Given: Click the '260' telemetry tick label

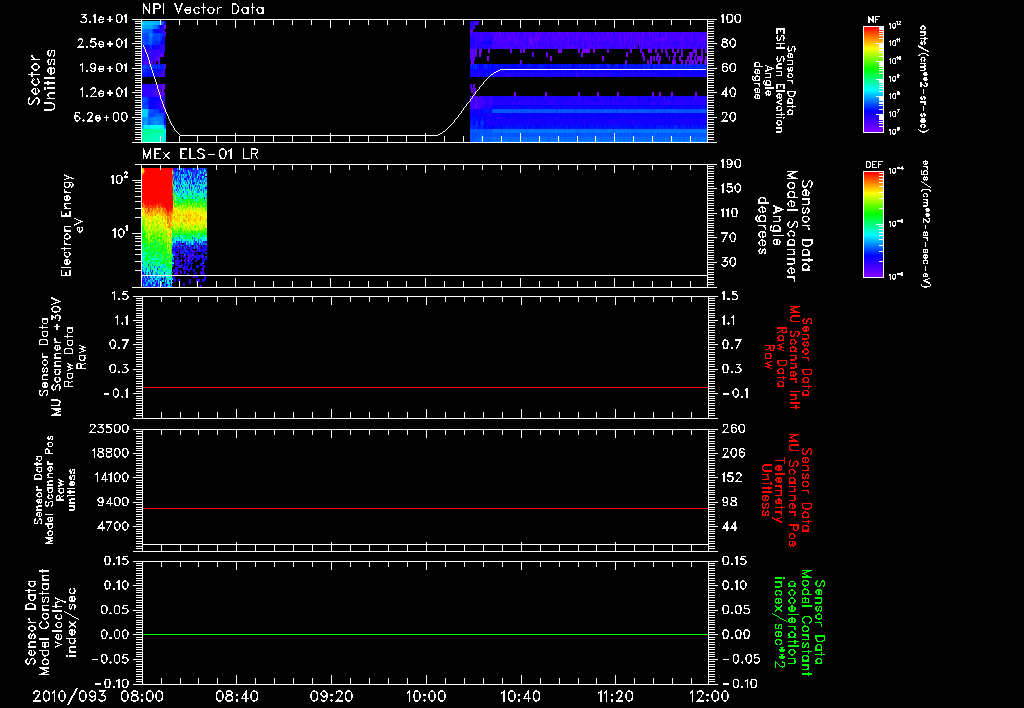Looking at the screenshot, I should coord(732,428).
